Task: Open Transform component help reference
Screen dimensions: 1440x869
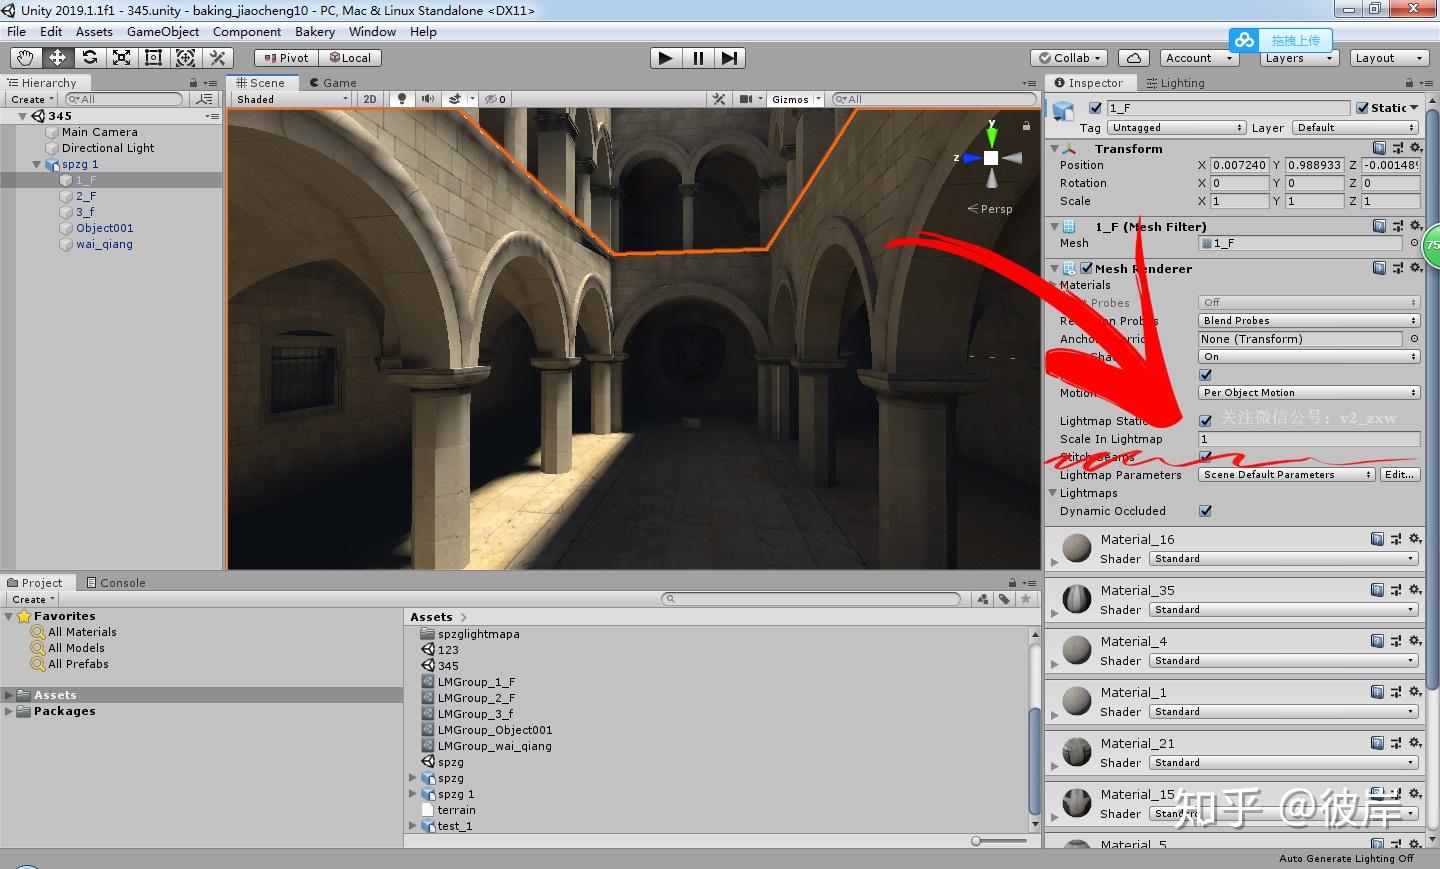Action: point(1380,148)
